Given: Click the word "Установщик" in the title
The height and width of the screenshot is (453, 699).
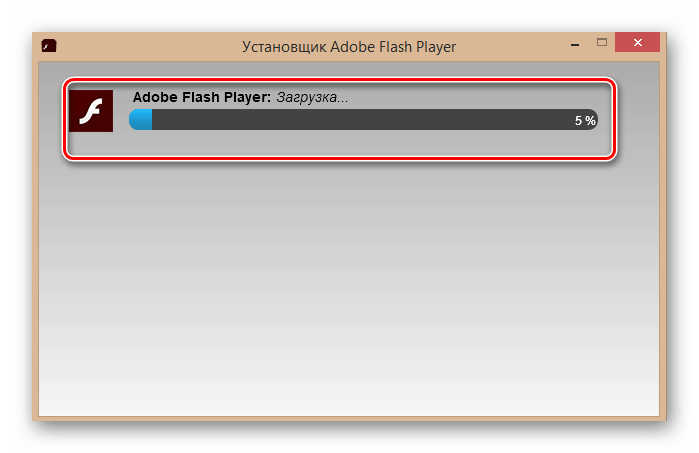Looking at the screenshot, I should coord(284,47).
